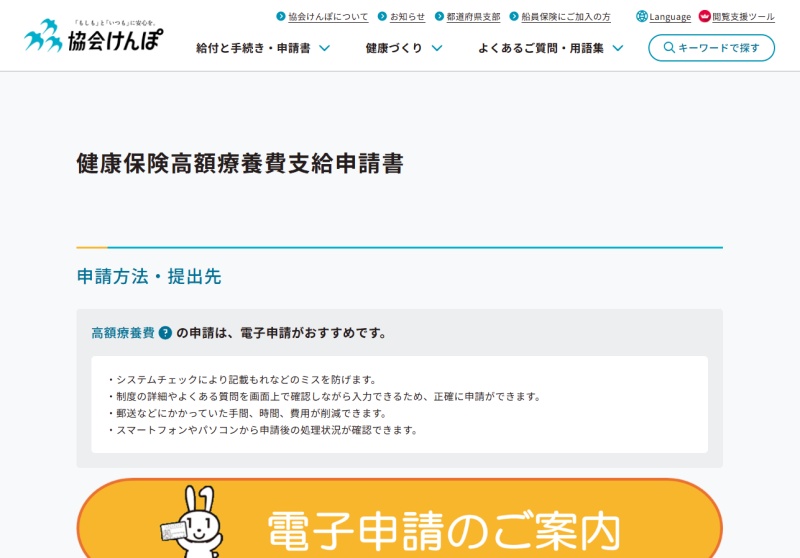
Task: Click the 閲覧支援ツール red icon
Action: 705,16
